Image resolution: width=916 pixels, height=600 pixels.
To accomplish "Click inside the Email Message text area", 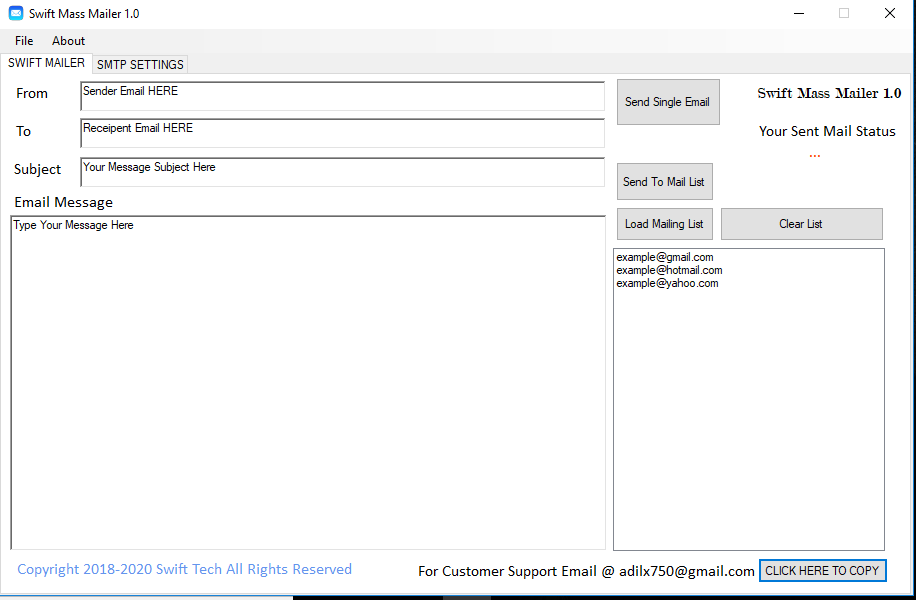I will click(308, 383).
